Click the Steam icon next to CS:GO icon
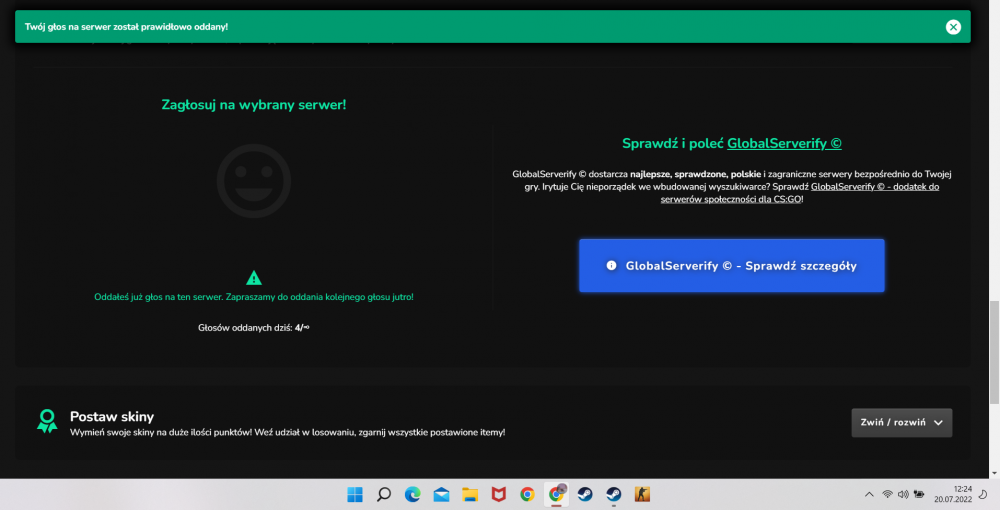The height and width of the screenshot is (510, 1000). pos(614,494)
